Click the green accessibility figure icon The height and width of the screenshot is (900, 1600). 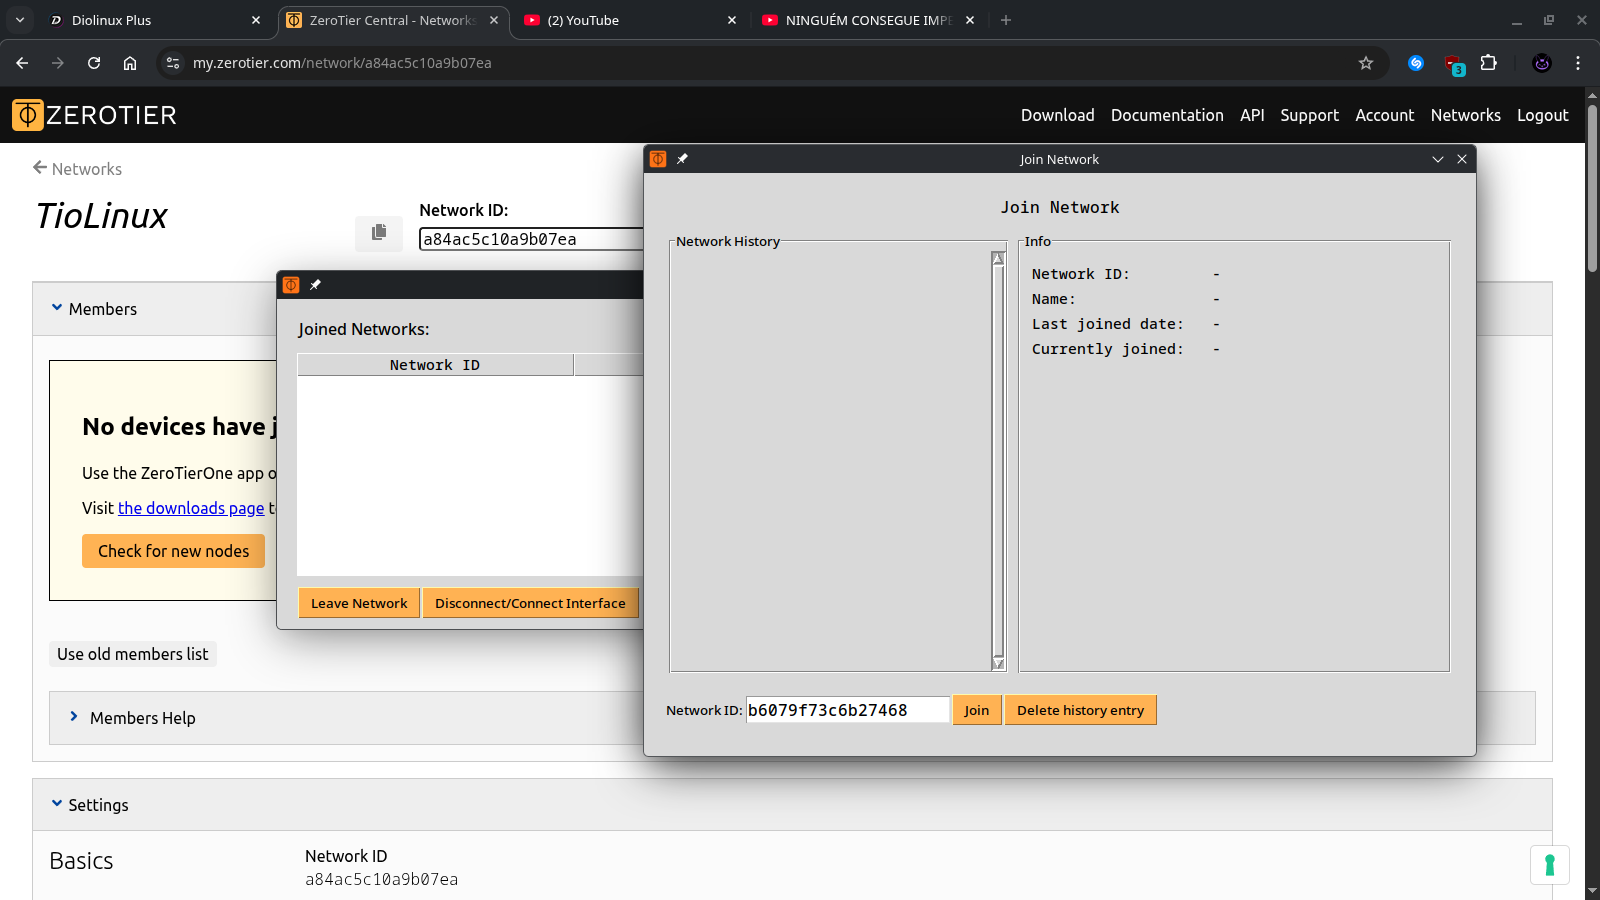tap(1549, 865)
